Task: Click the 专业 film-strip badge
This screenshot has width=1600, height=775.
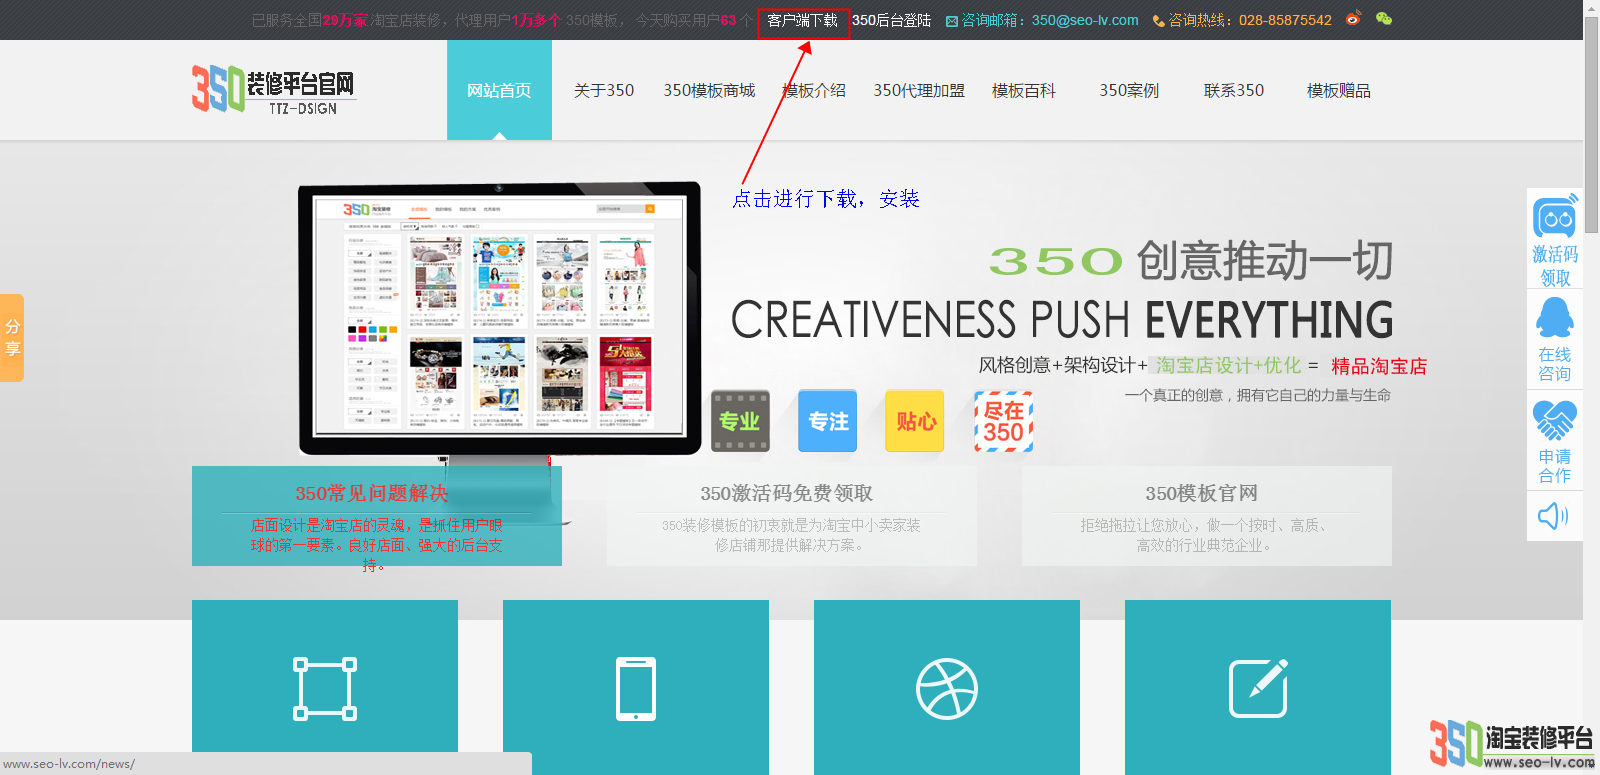Action: click(740, 421)
